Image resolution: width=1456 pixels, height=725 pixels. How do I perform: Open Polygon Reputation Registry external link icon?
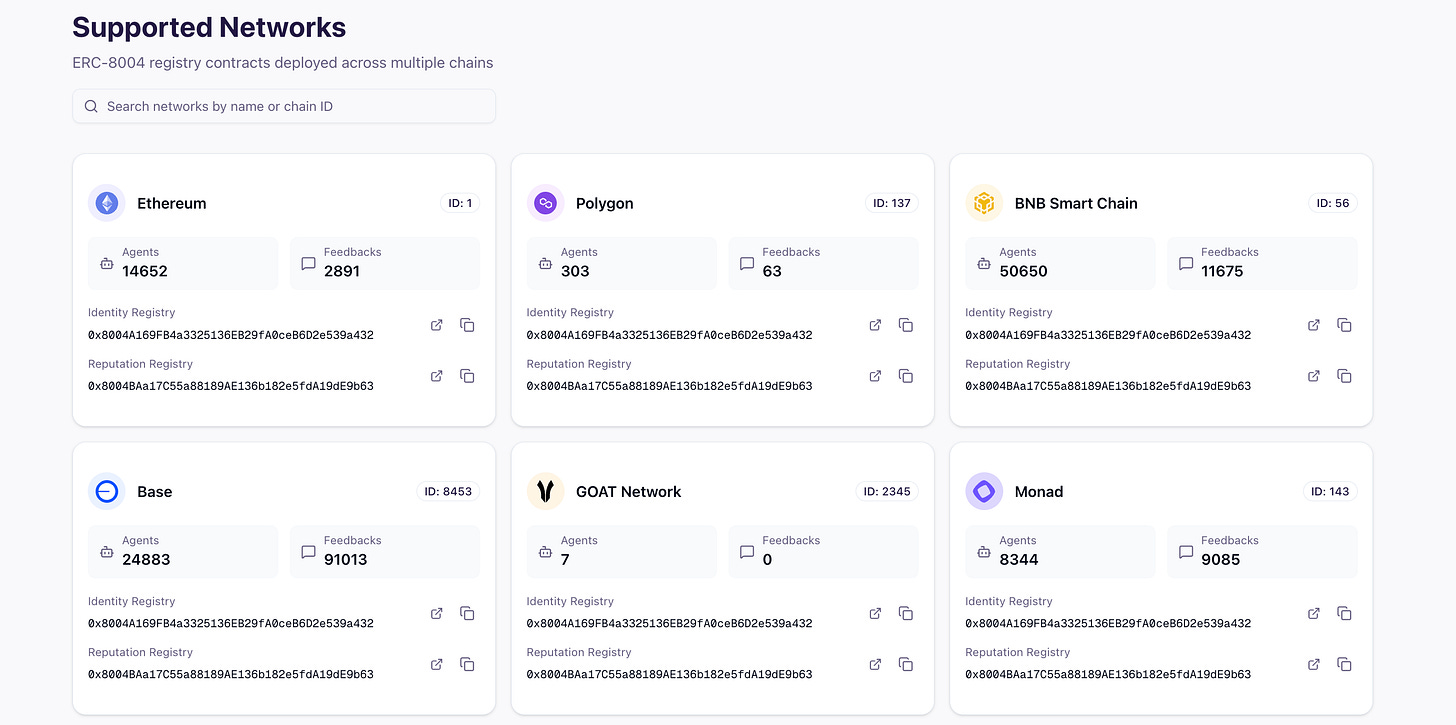(x=875, y=376)
